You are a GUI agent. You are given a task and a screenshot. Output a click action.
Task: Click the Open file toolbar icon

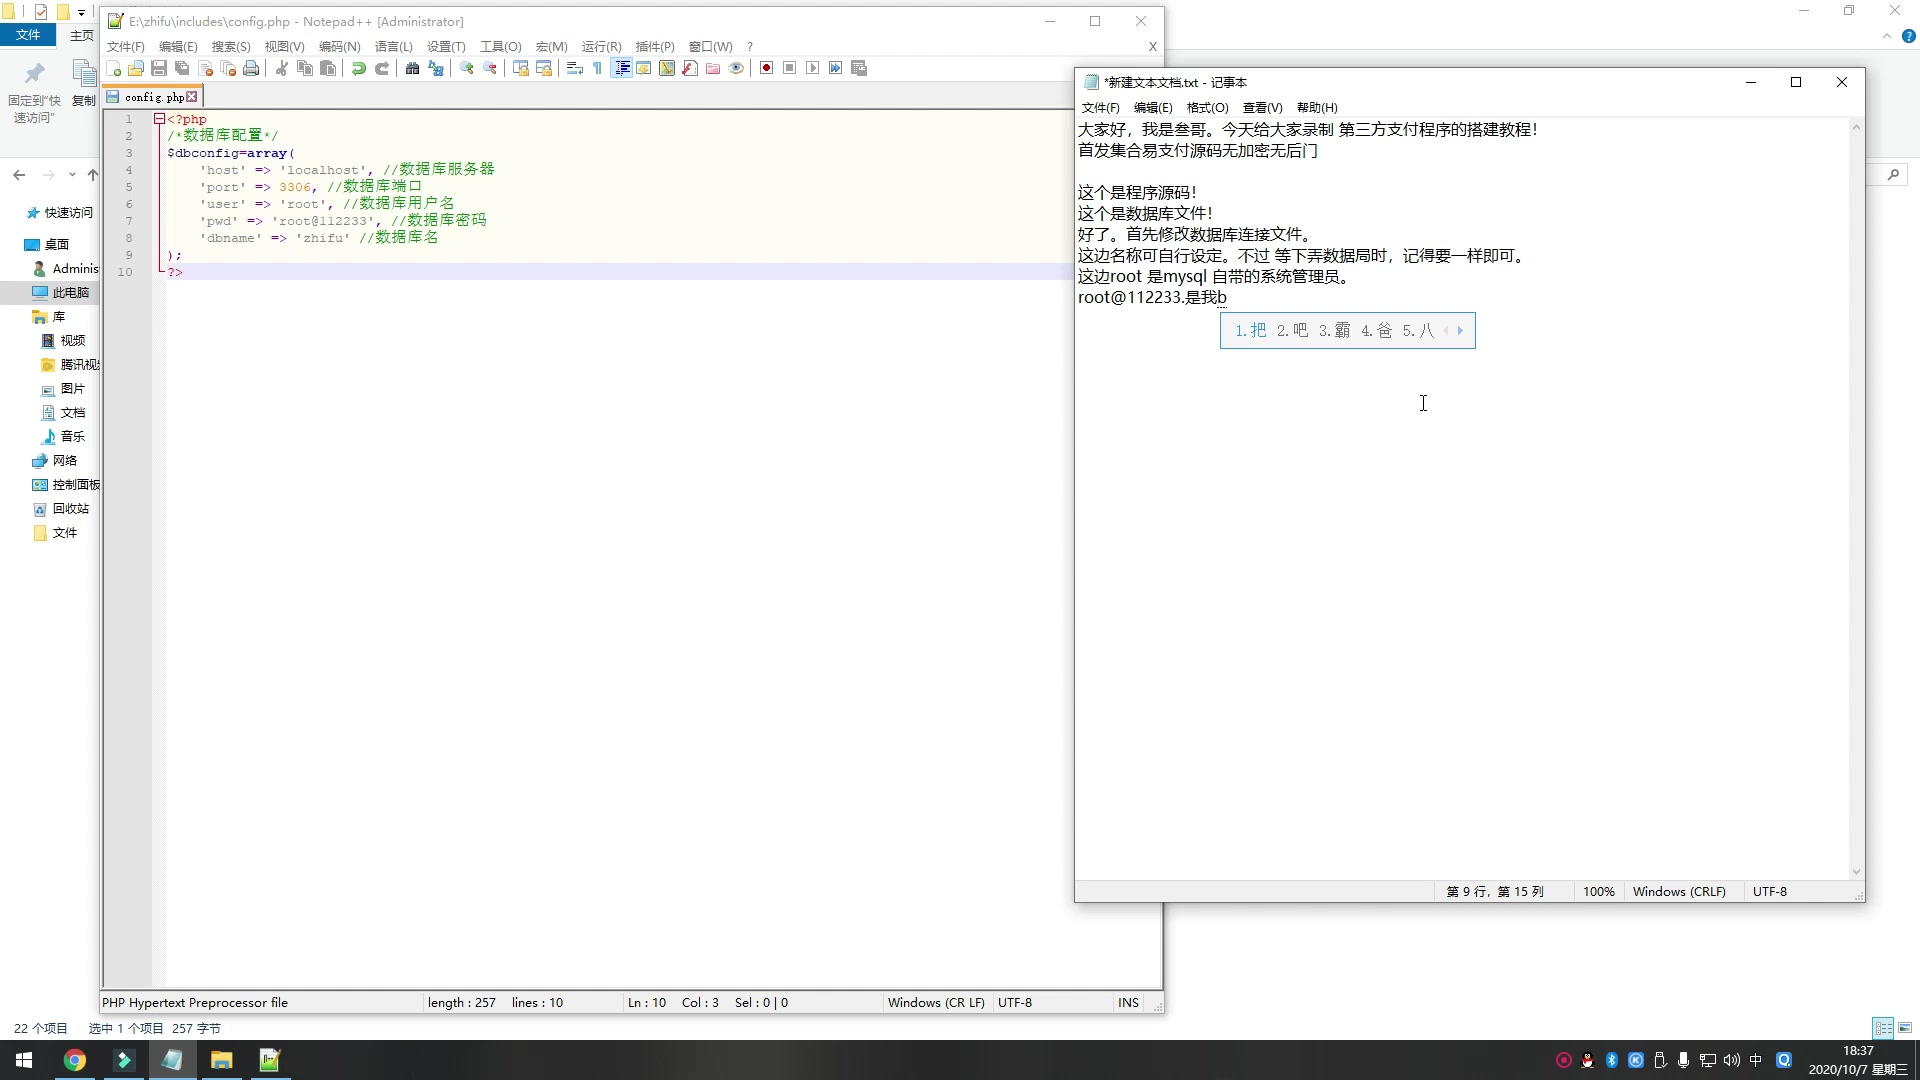coord(136,68)
